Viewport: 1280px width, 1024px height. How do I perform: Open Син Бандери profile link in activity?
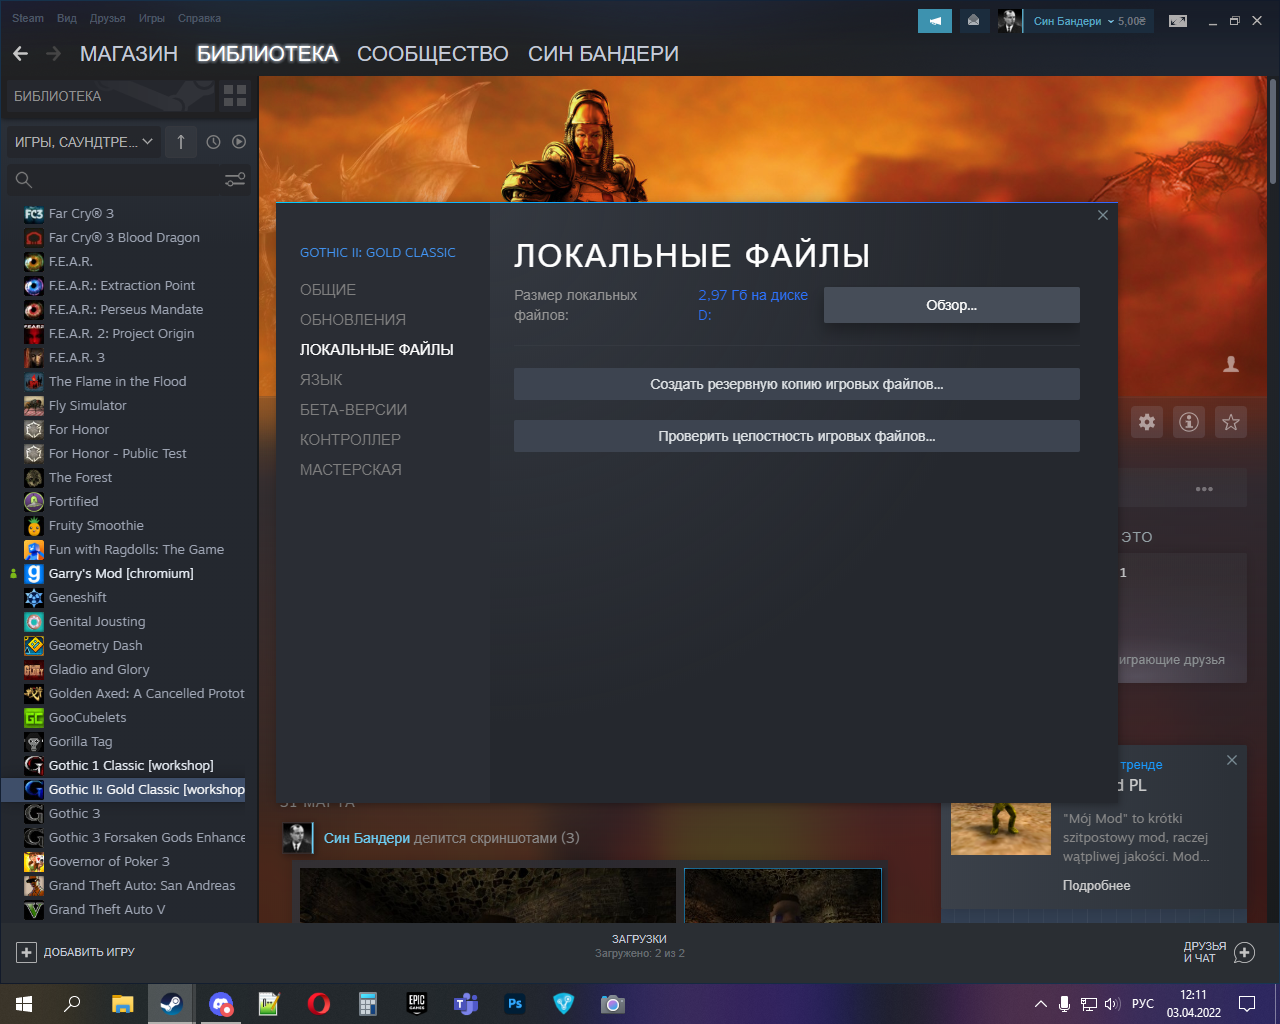coord(367,838)
